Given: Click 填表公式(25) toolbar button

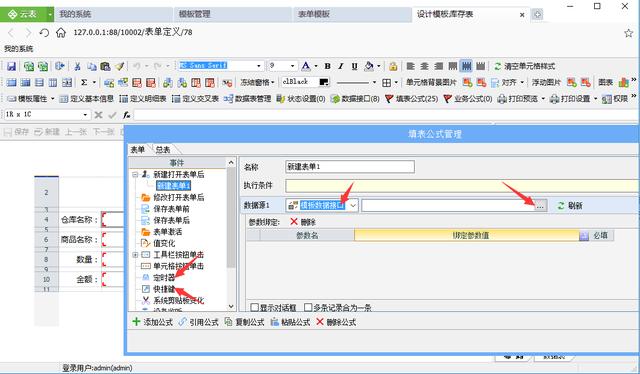Looking at the screenshot, I should tap(412, 99).
